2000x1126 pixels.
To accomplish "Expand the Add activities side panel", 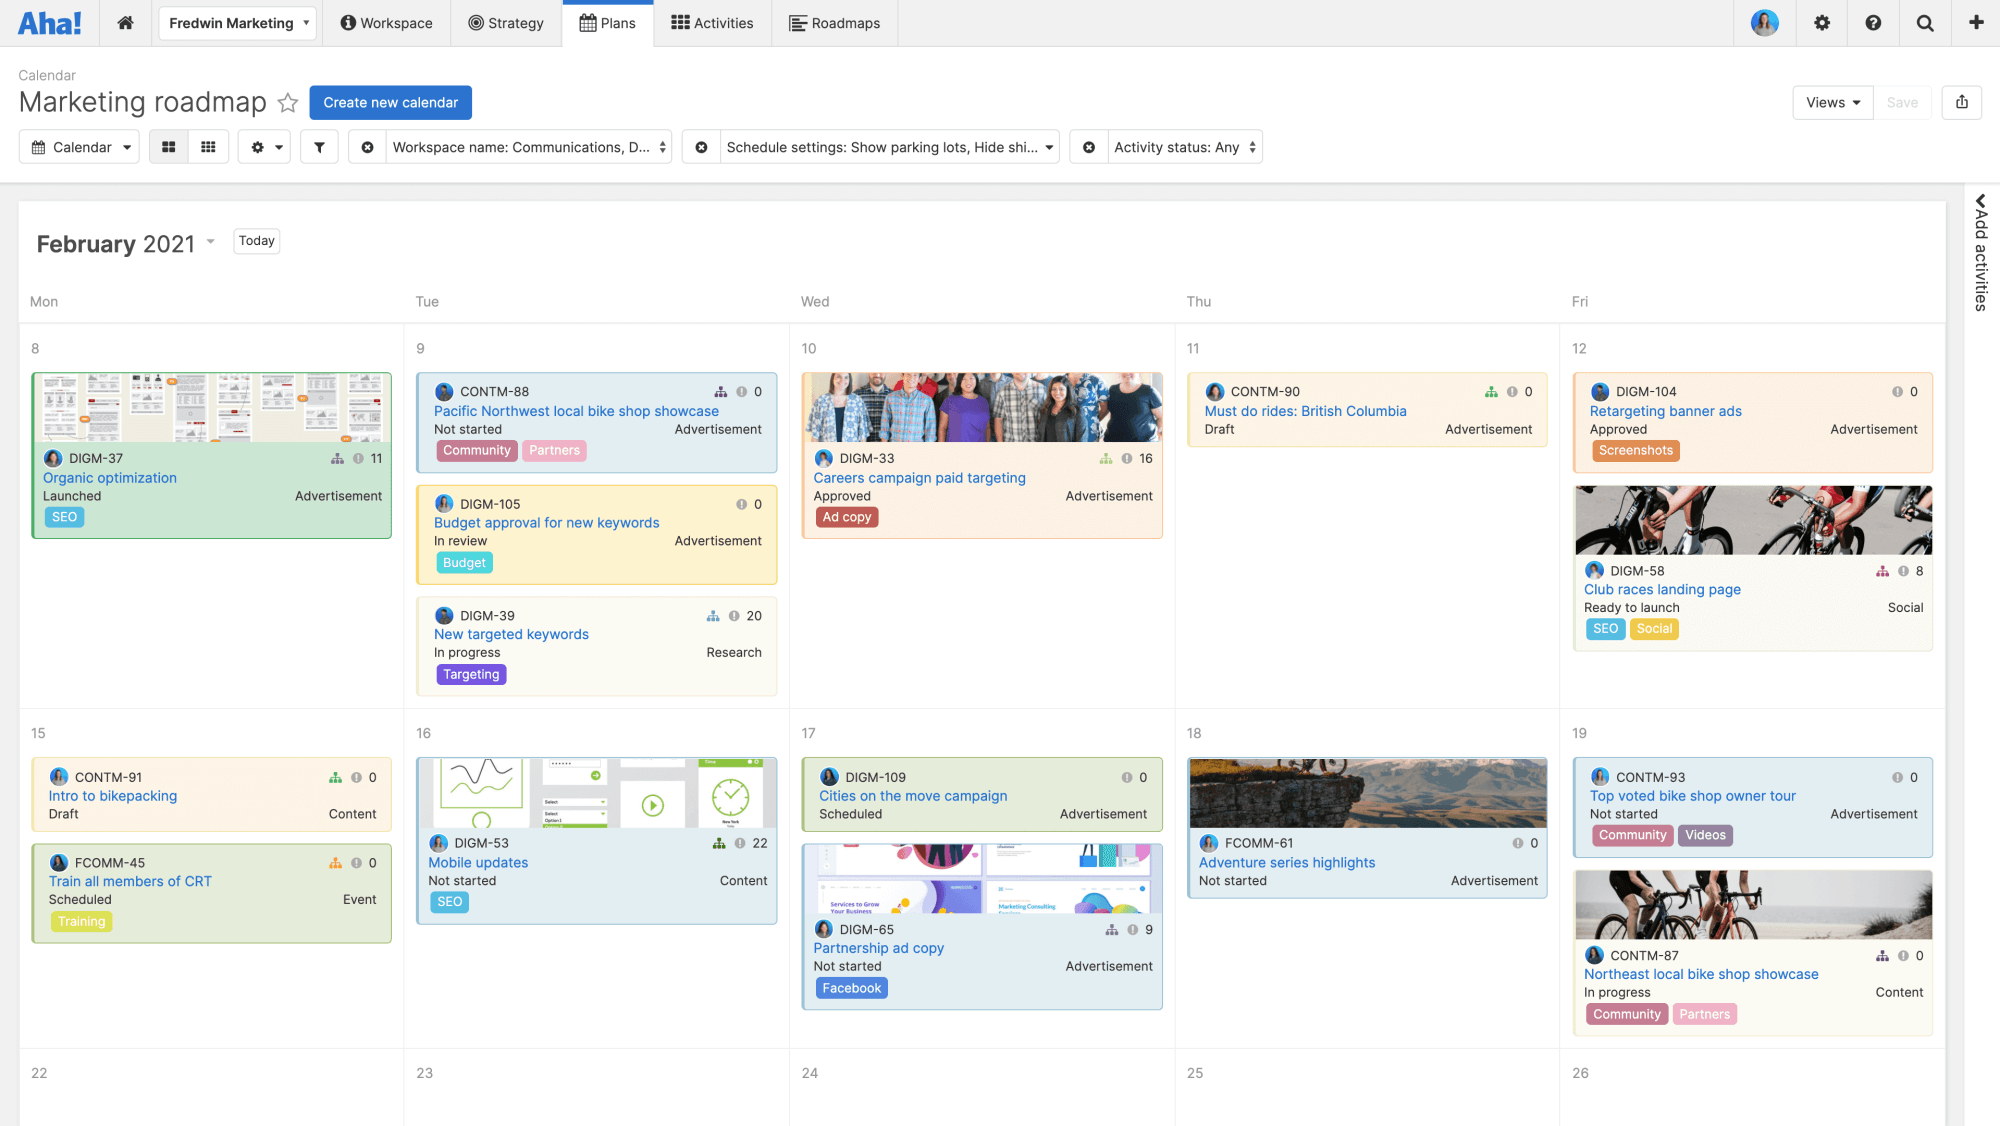I will click(1980, 254).
